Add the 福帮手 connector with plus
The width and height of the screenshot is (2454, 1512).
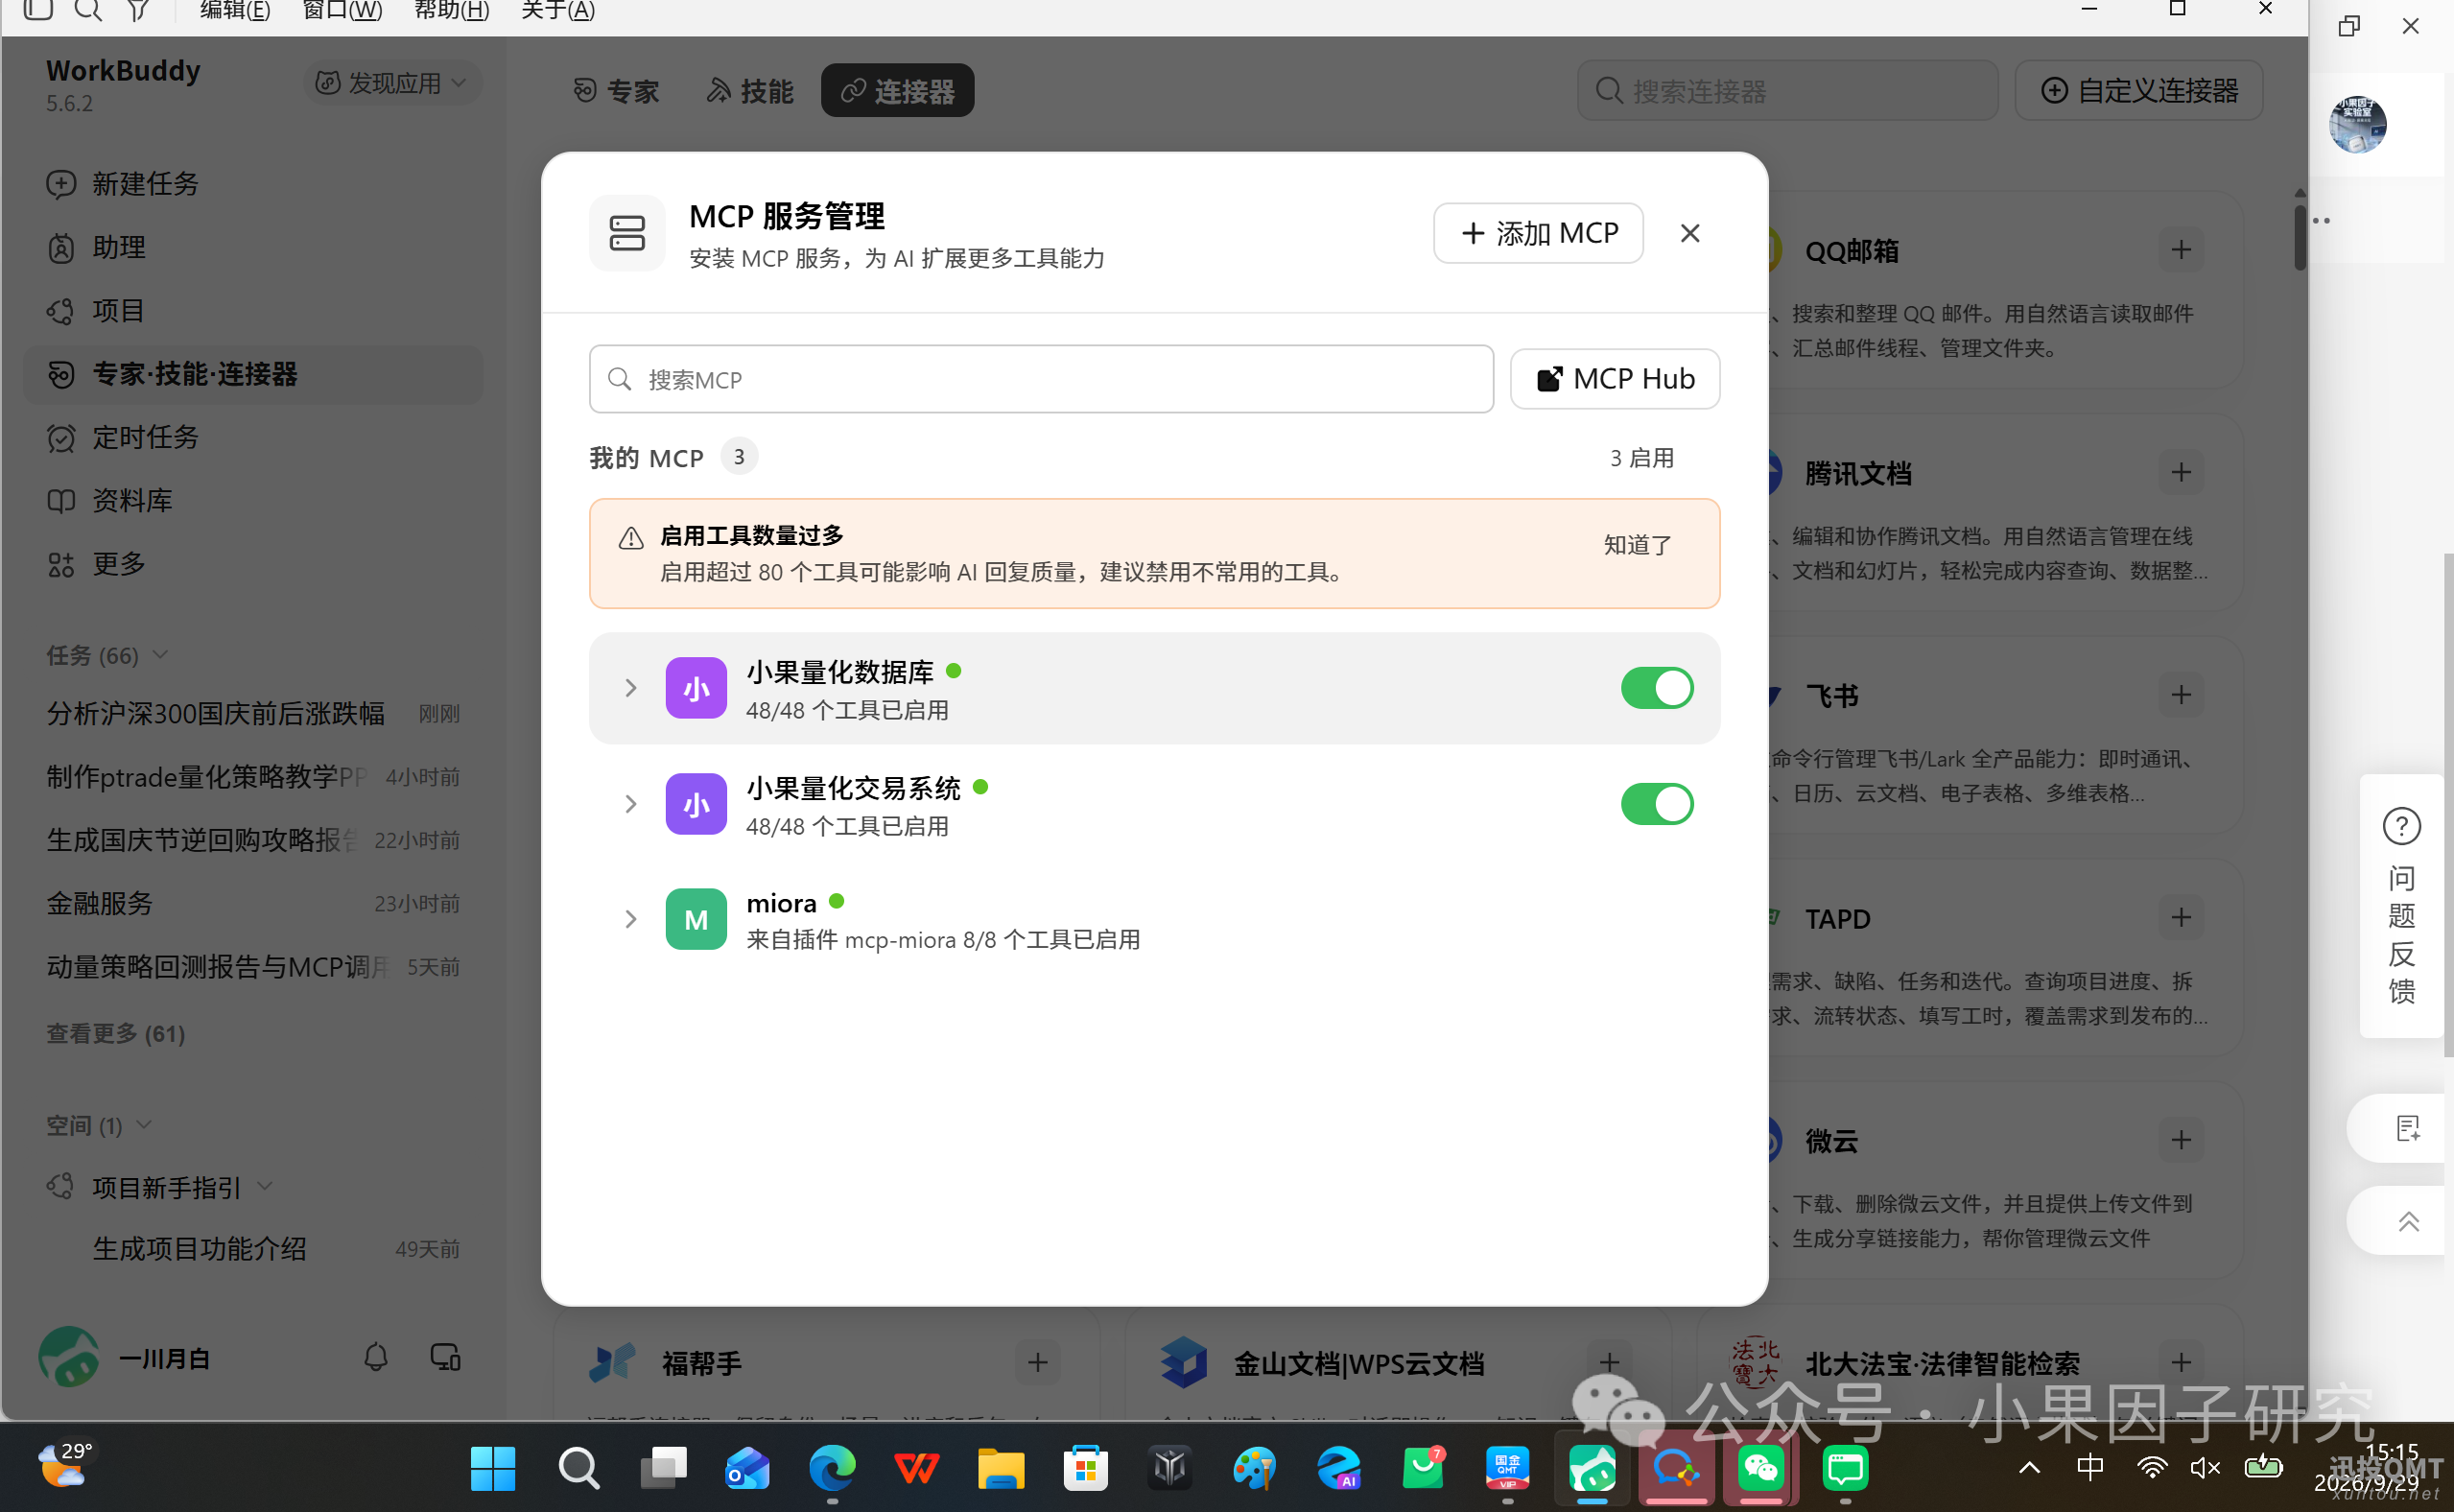pos(1037,1363)
